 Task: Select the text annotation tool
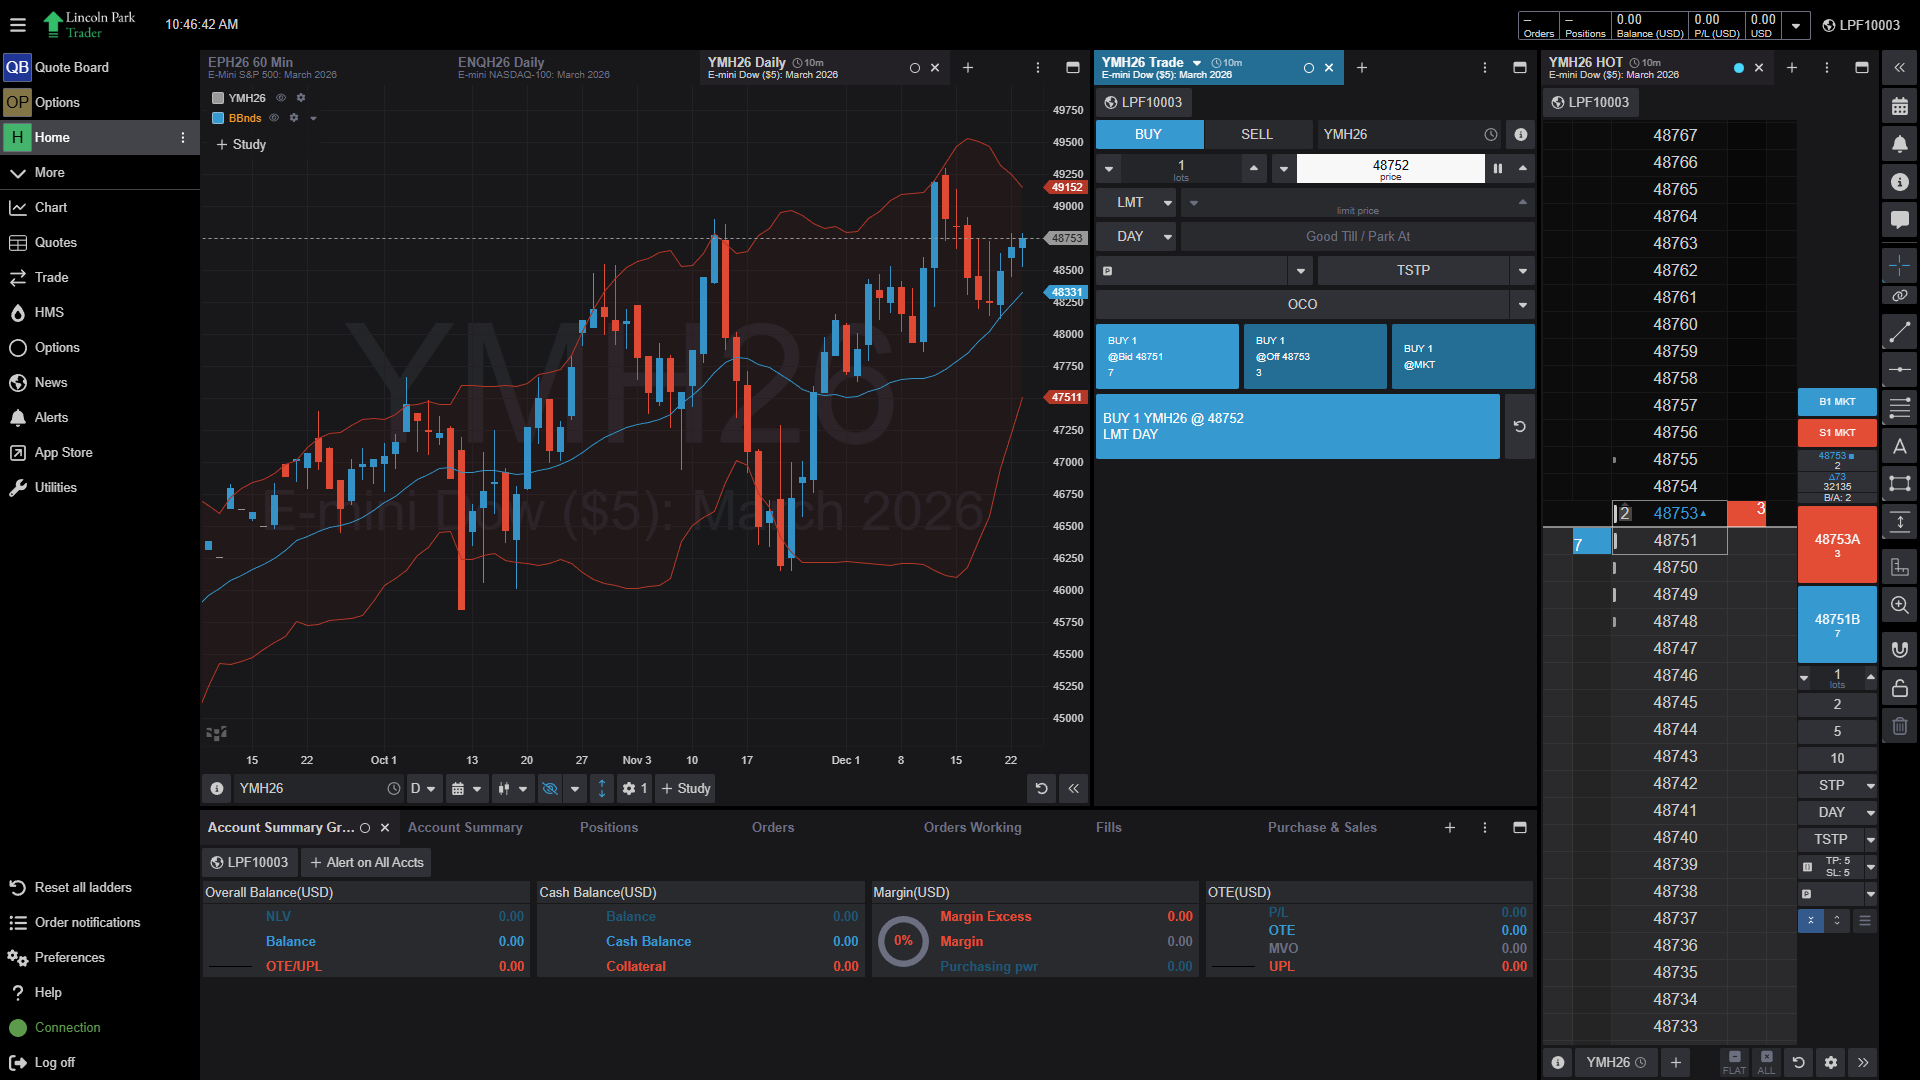(1900, 447)
